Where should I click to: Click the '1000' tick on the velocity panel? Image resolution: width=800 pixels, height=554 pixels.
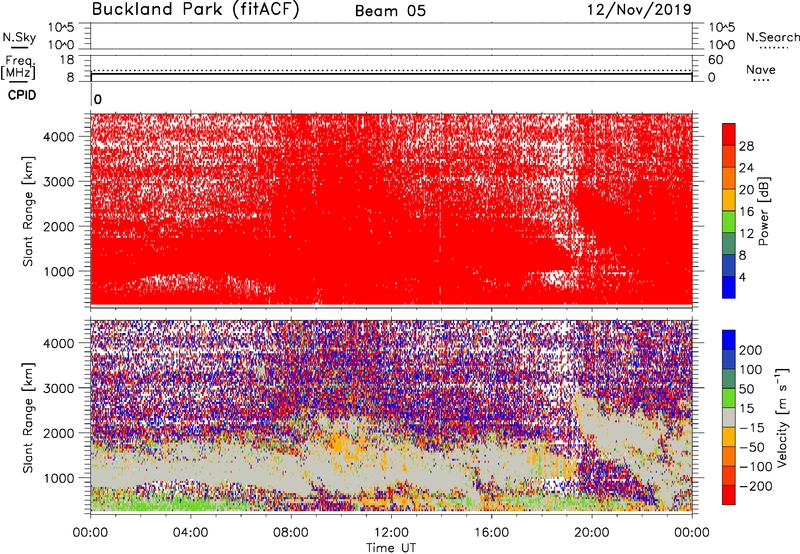[x=59, y=477]
